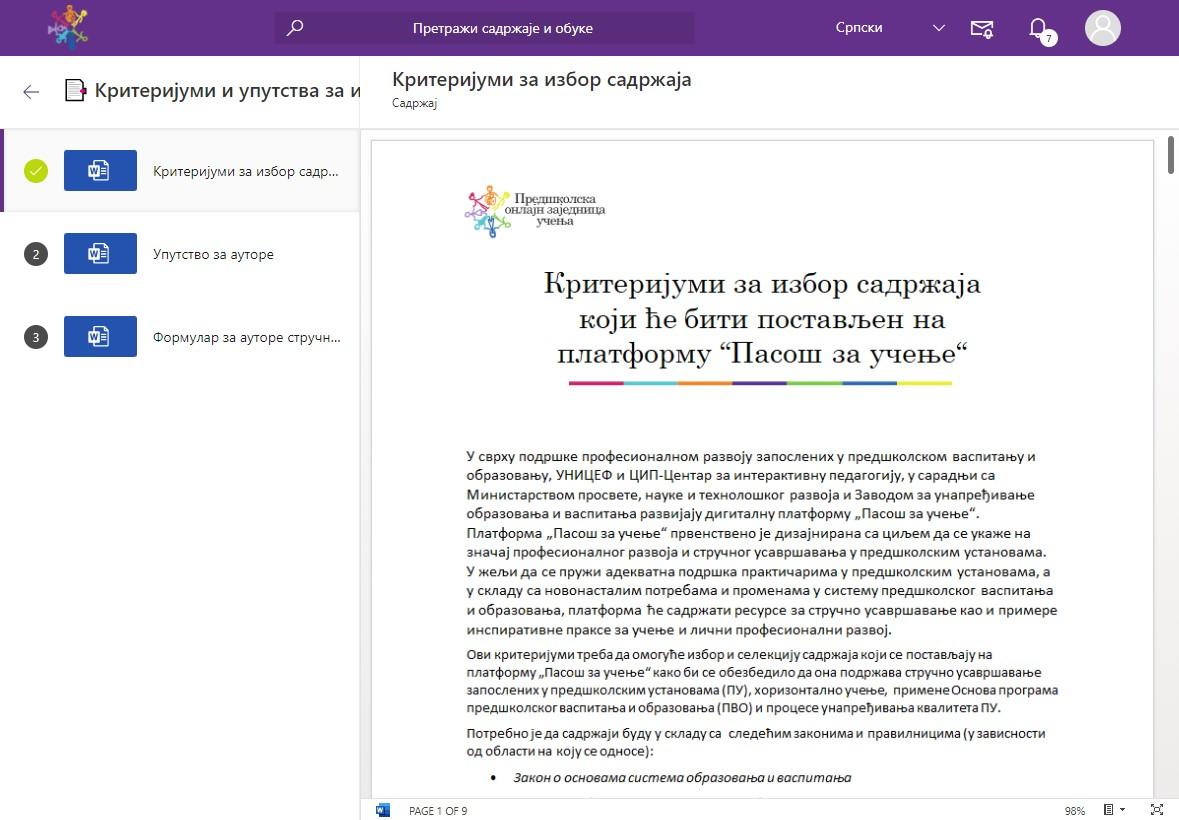Click the Садржај label under the heading
This screenshot has width=1179, height=820.
click(x=414, y=103)
